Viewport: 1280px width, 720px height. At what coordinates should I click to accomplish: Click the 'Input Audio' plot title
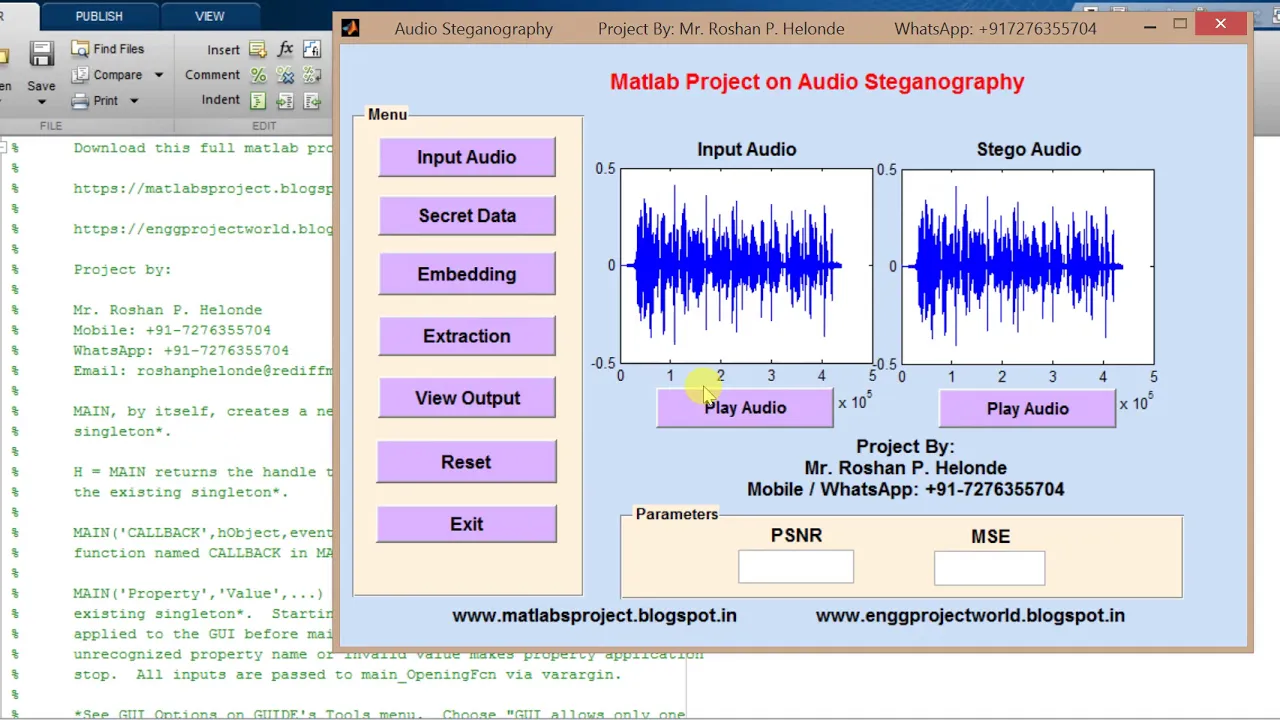[x=747, y=149]
